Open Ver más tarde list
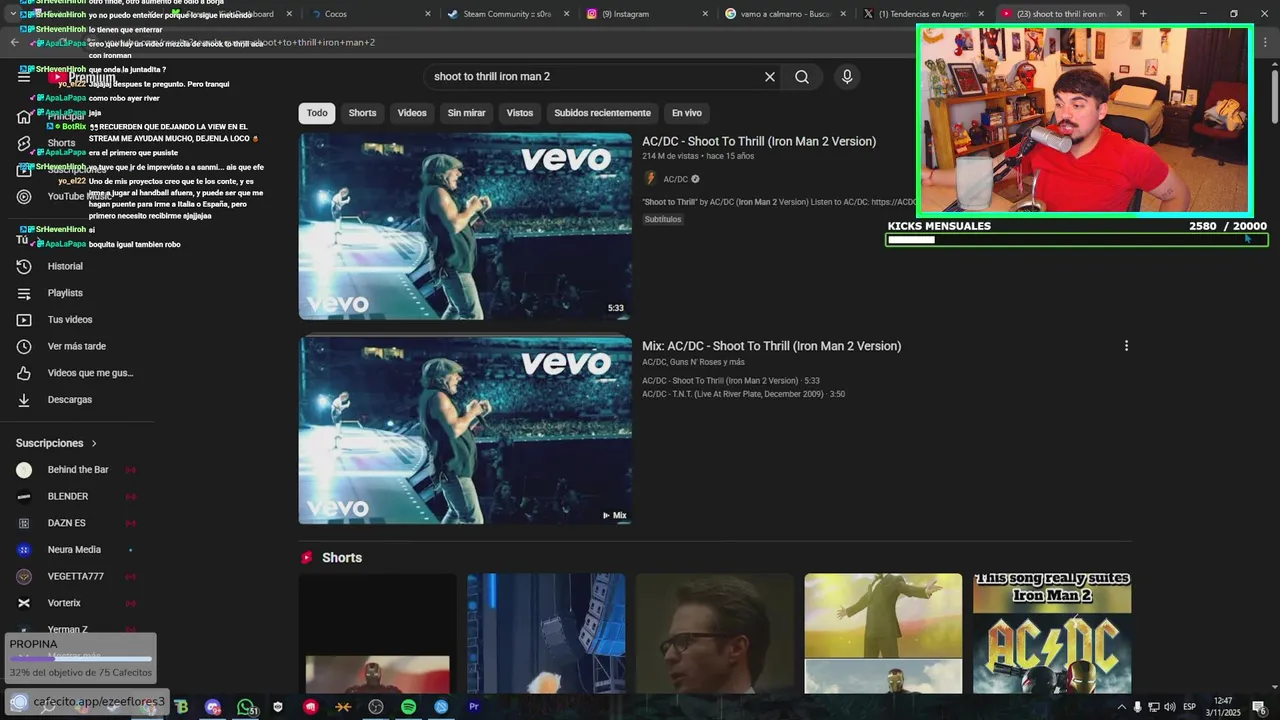Image resolution: width=1280 pixels, height=720 pixels. point(76,346)
